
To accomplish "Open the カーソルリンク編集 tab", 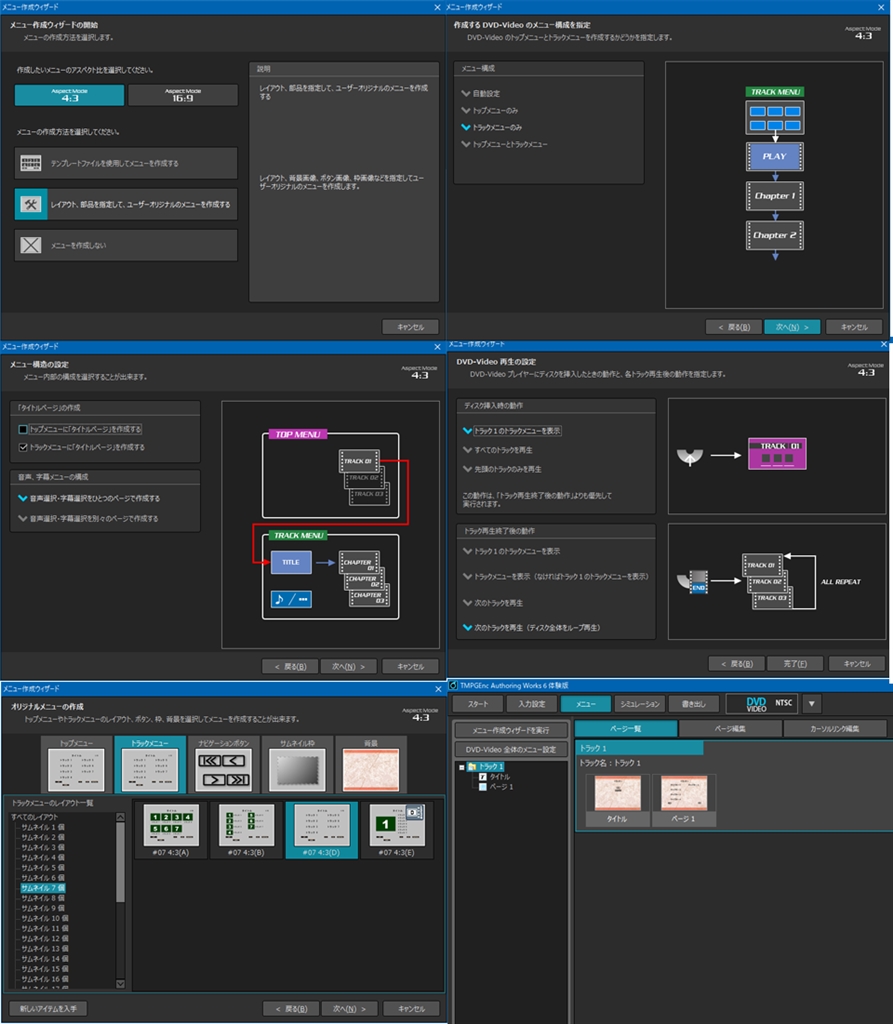I will [835, 729].
